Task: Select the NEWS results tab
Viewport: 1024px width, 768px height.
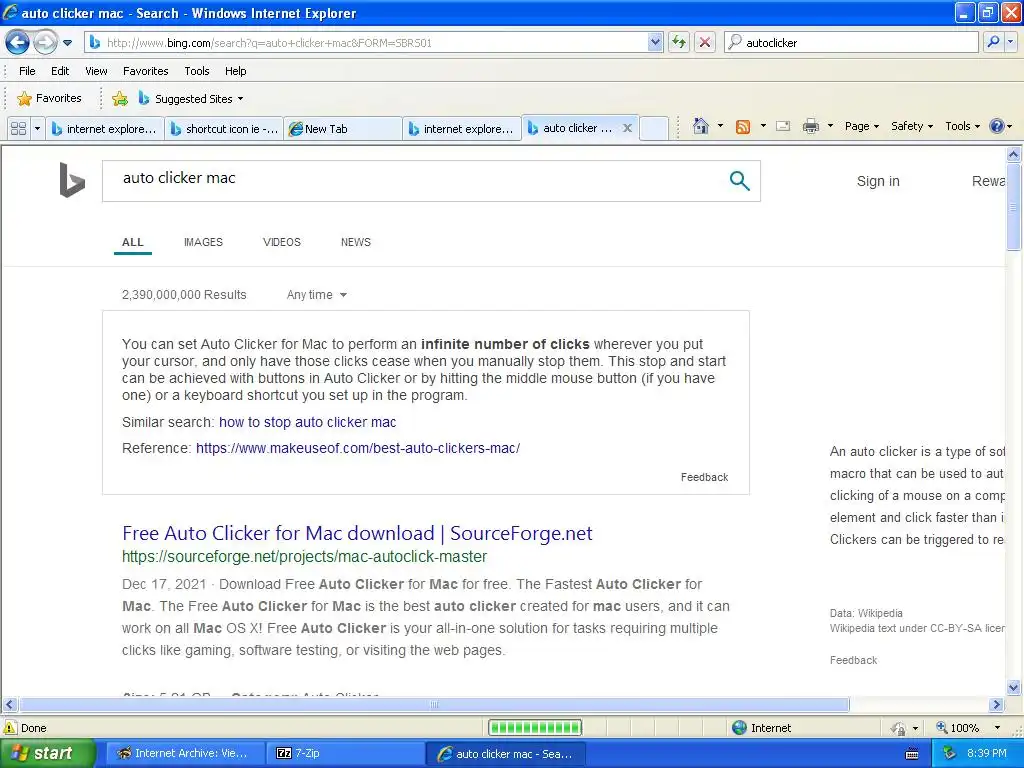Action: click(x=355, y=242)
